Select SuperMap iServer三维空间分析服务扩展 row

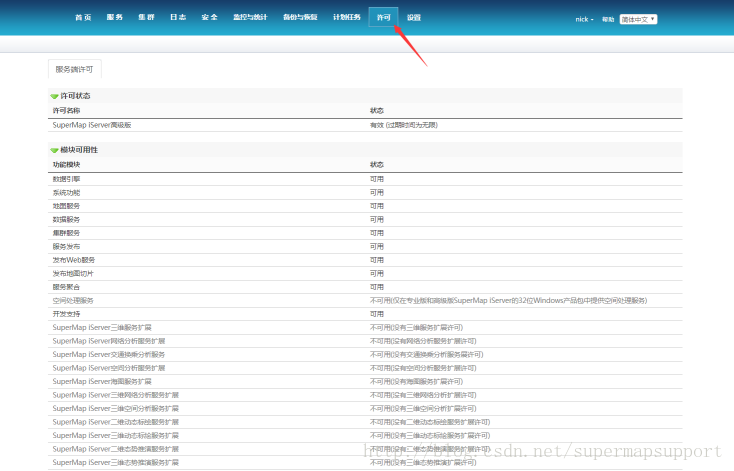pyautogui.click(x=365, y=409)
